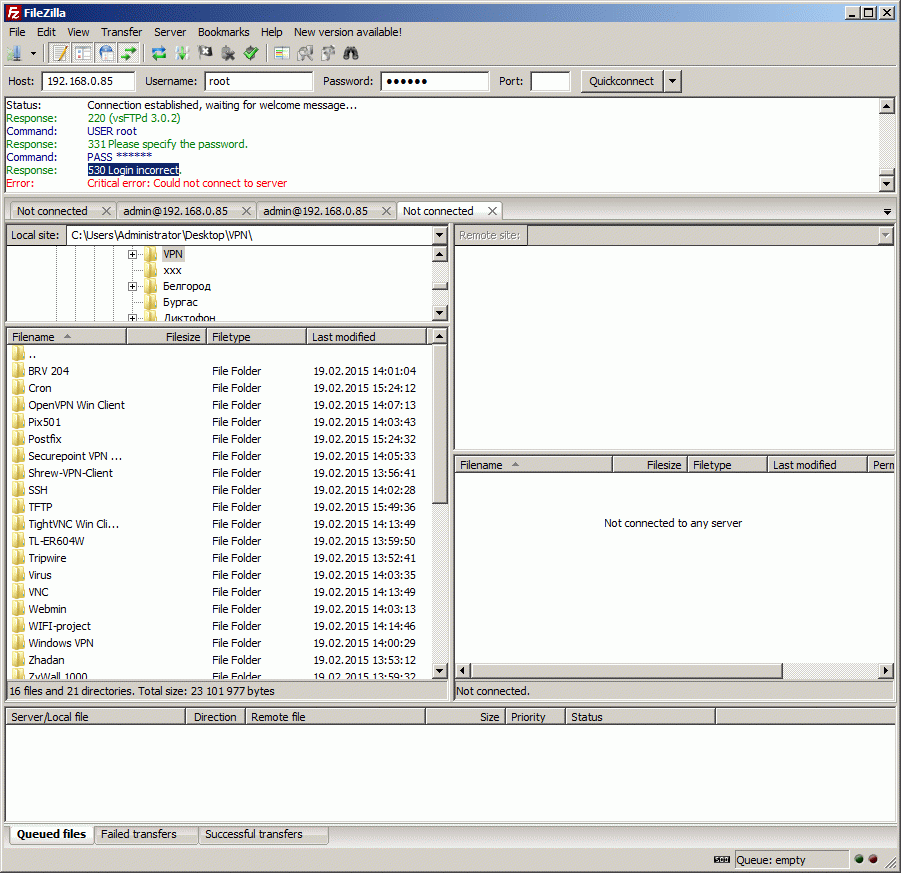
Task: Click the Port input field
Action: pyautogui.click(x=550, y=81)
